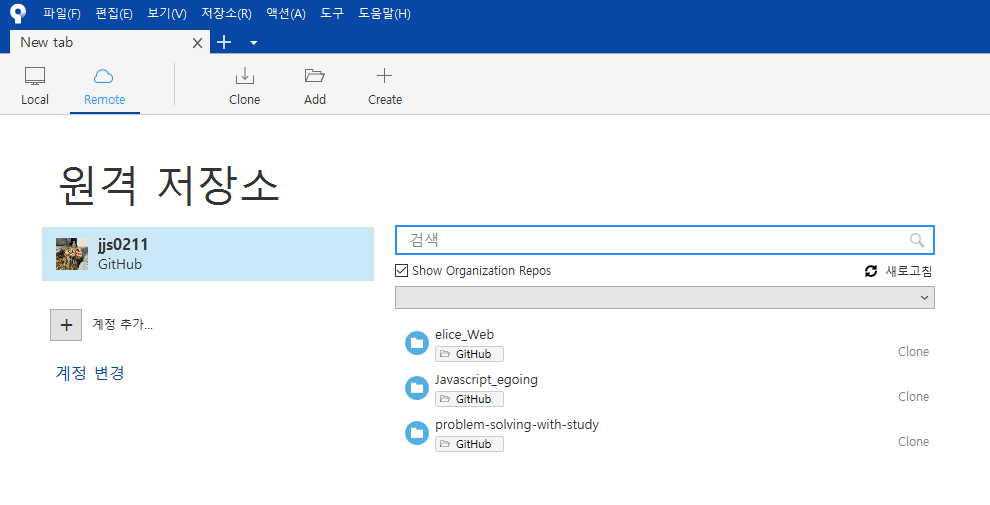This screenshot has width=990, height=505.
Task: Open the 도움말(H) menu
Action: (x=384, y=14)
